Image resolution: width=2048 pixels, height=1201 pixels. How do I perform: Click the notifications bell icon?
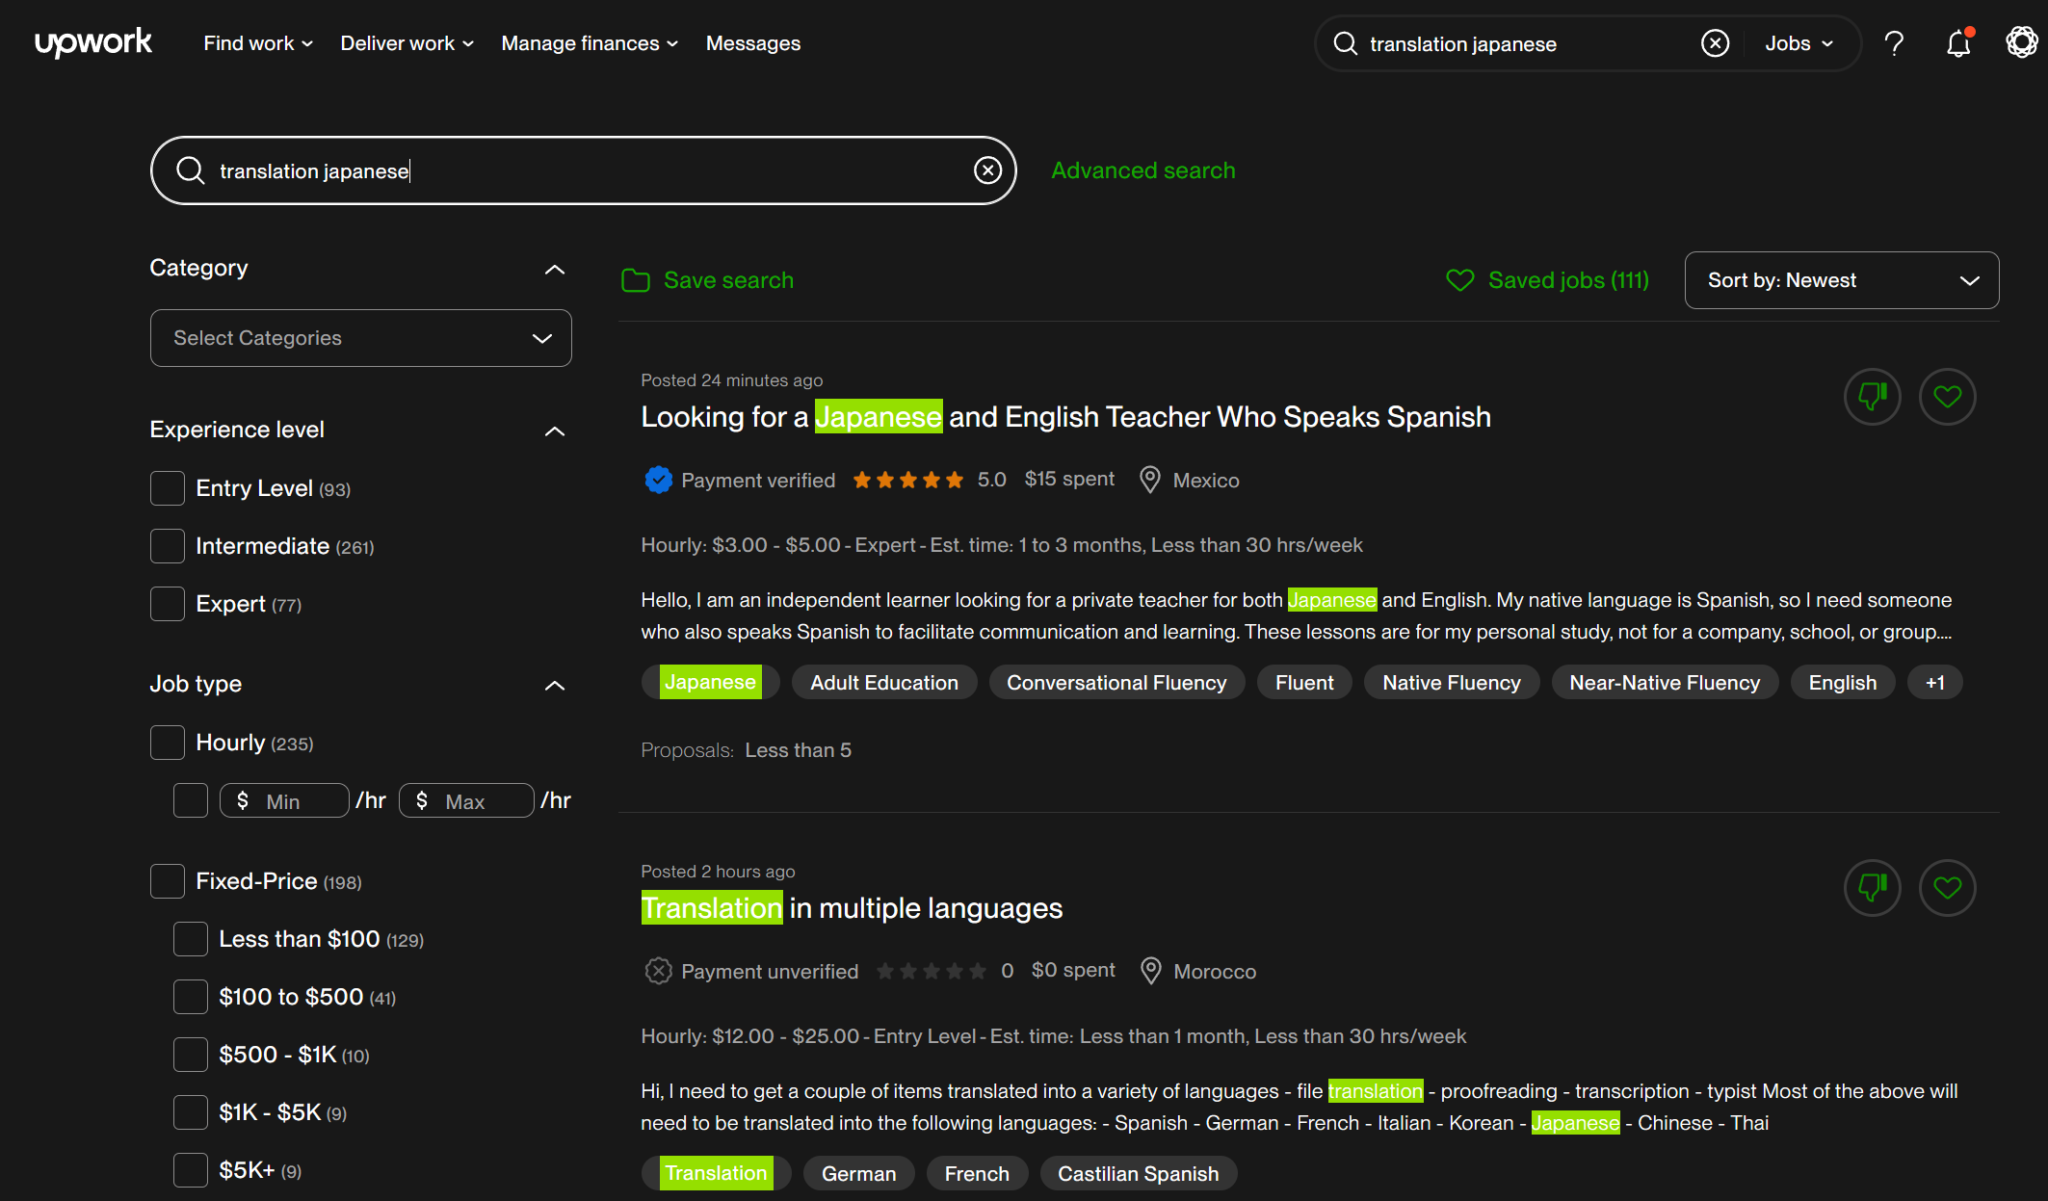tap(1958, 44)
